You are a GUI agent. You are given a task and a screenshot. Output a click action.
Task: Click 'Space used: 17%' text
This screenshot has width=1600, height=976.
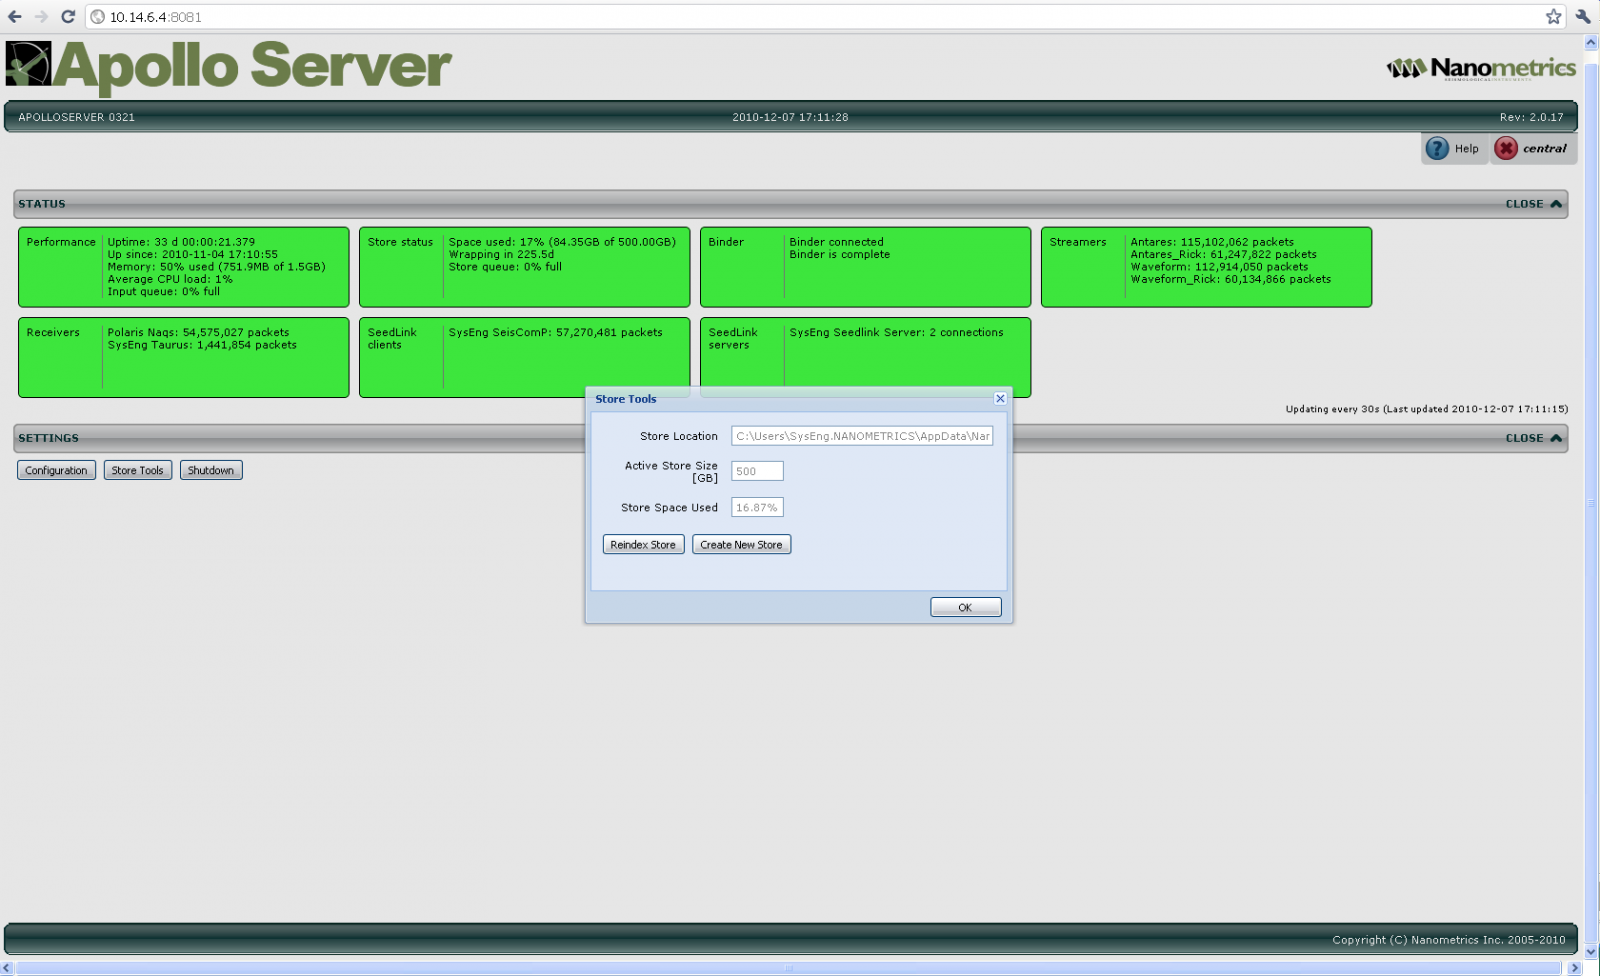pos(496,242)
